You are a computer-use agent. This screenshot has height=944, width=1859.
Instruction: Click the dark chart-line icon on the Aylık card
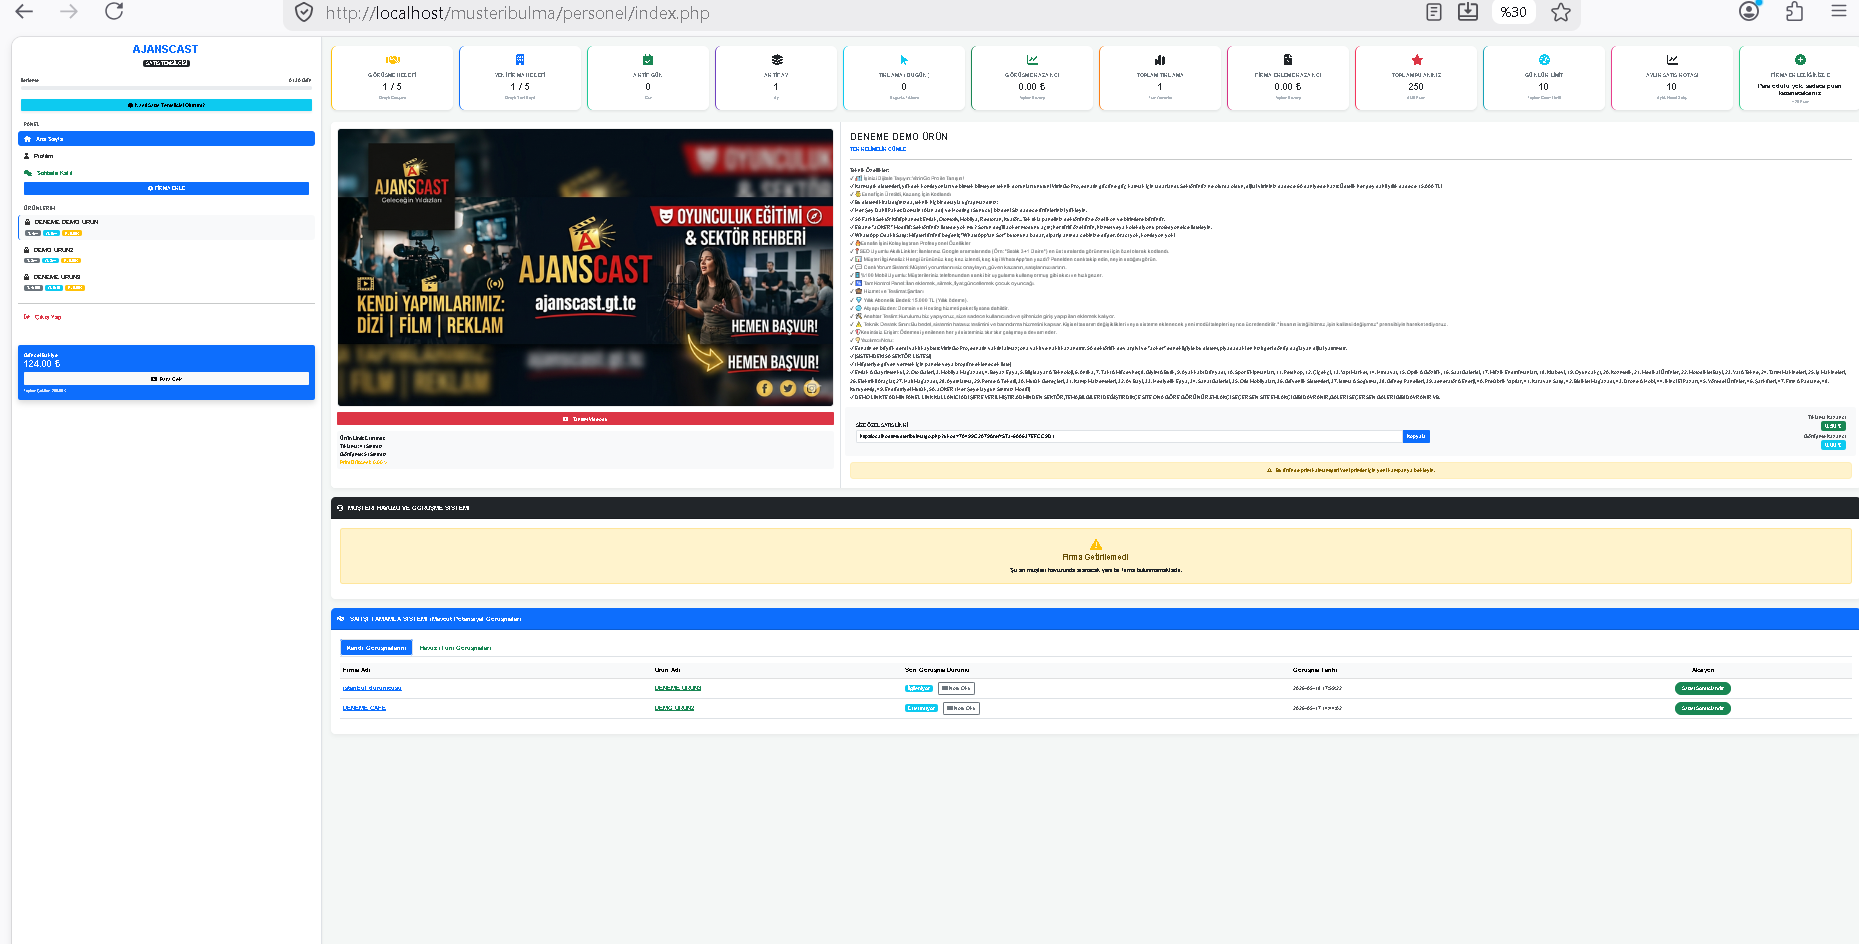(1672, 60)
